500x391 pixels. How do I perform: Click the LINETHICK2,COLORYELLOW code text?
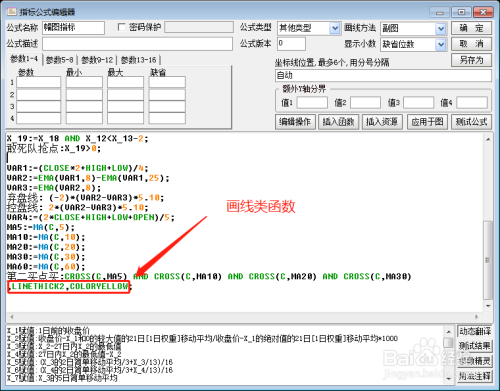coord(70,286)
